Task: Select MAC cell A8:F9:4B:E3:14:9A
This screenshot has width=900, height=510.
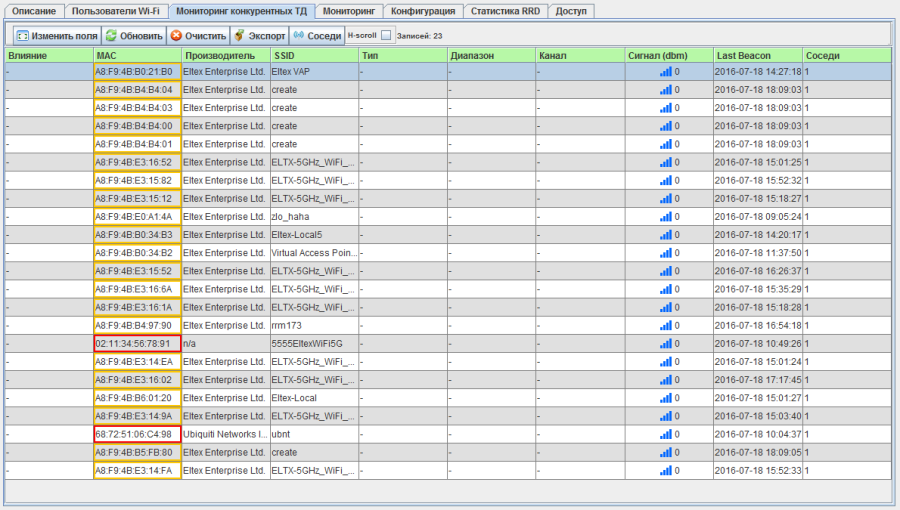Action: pyautogui.click(x=138, y=416)
